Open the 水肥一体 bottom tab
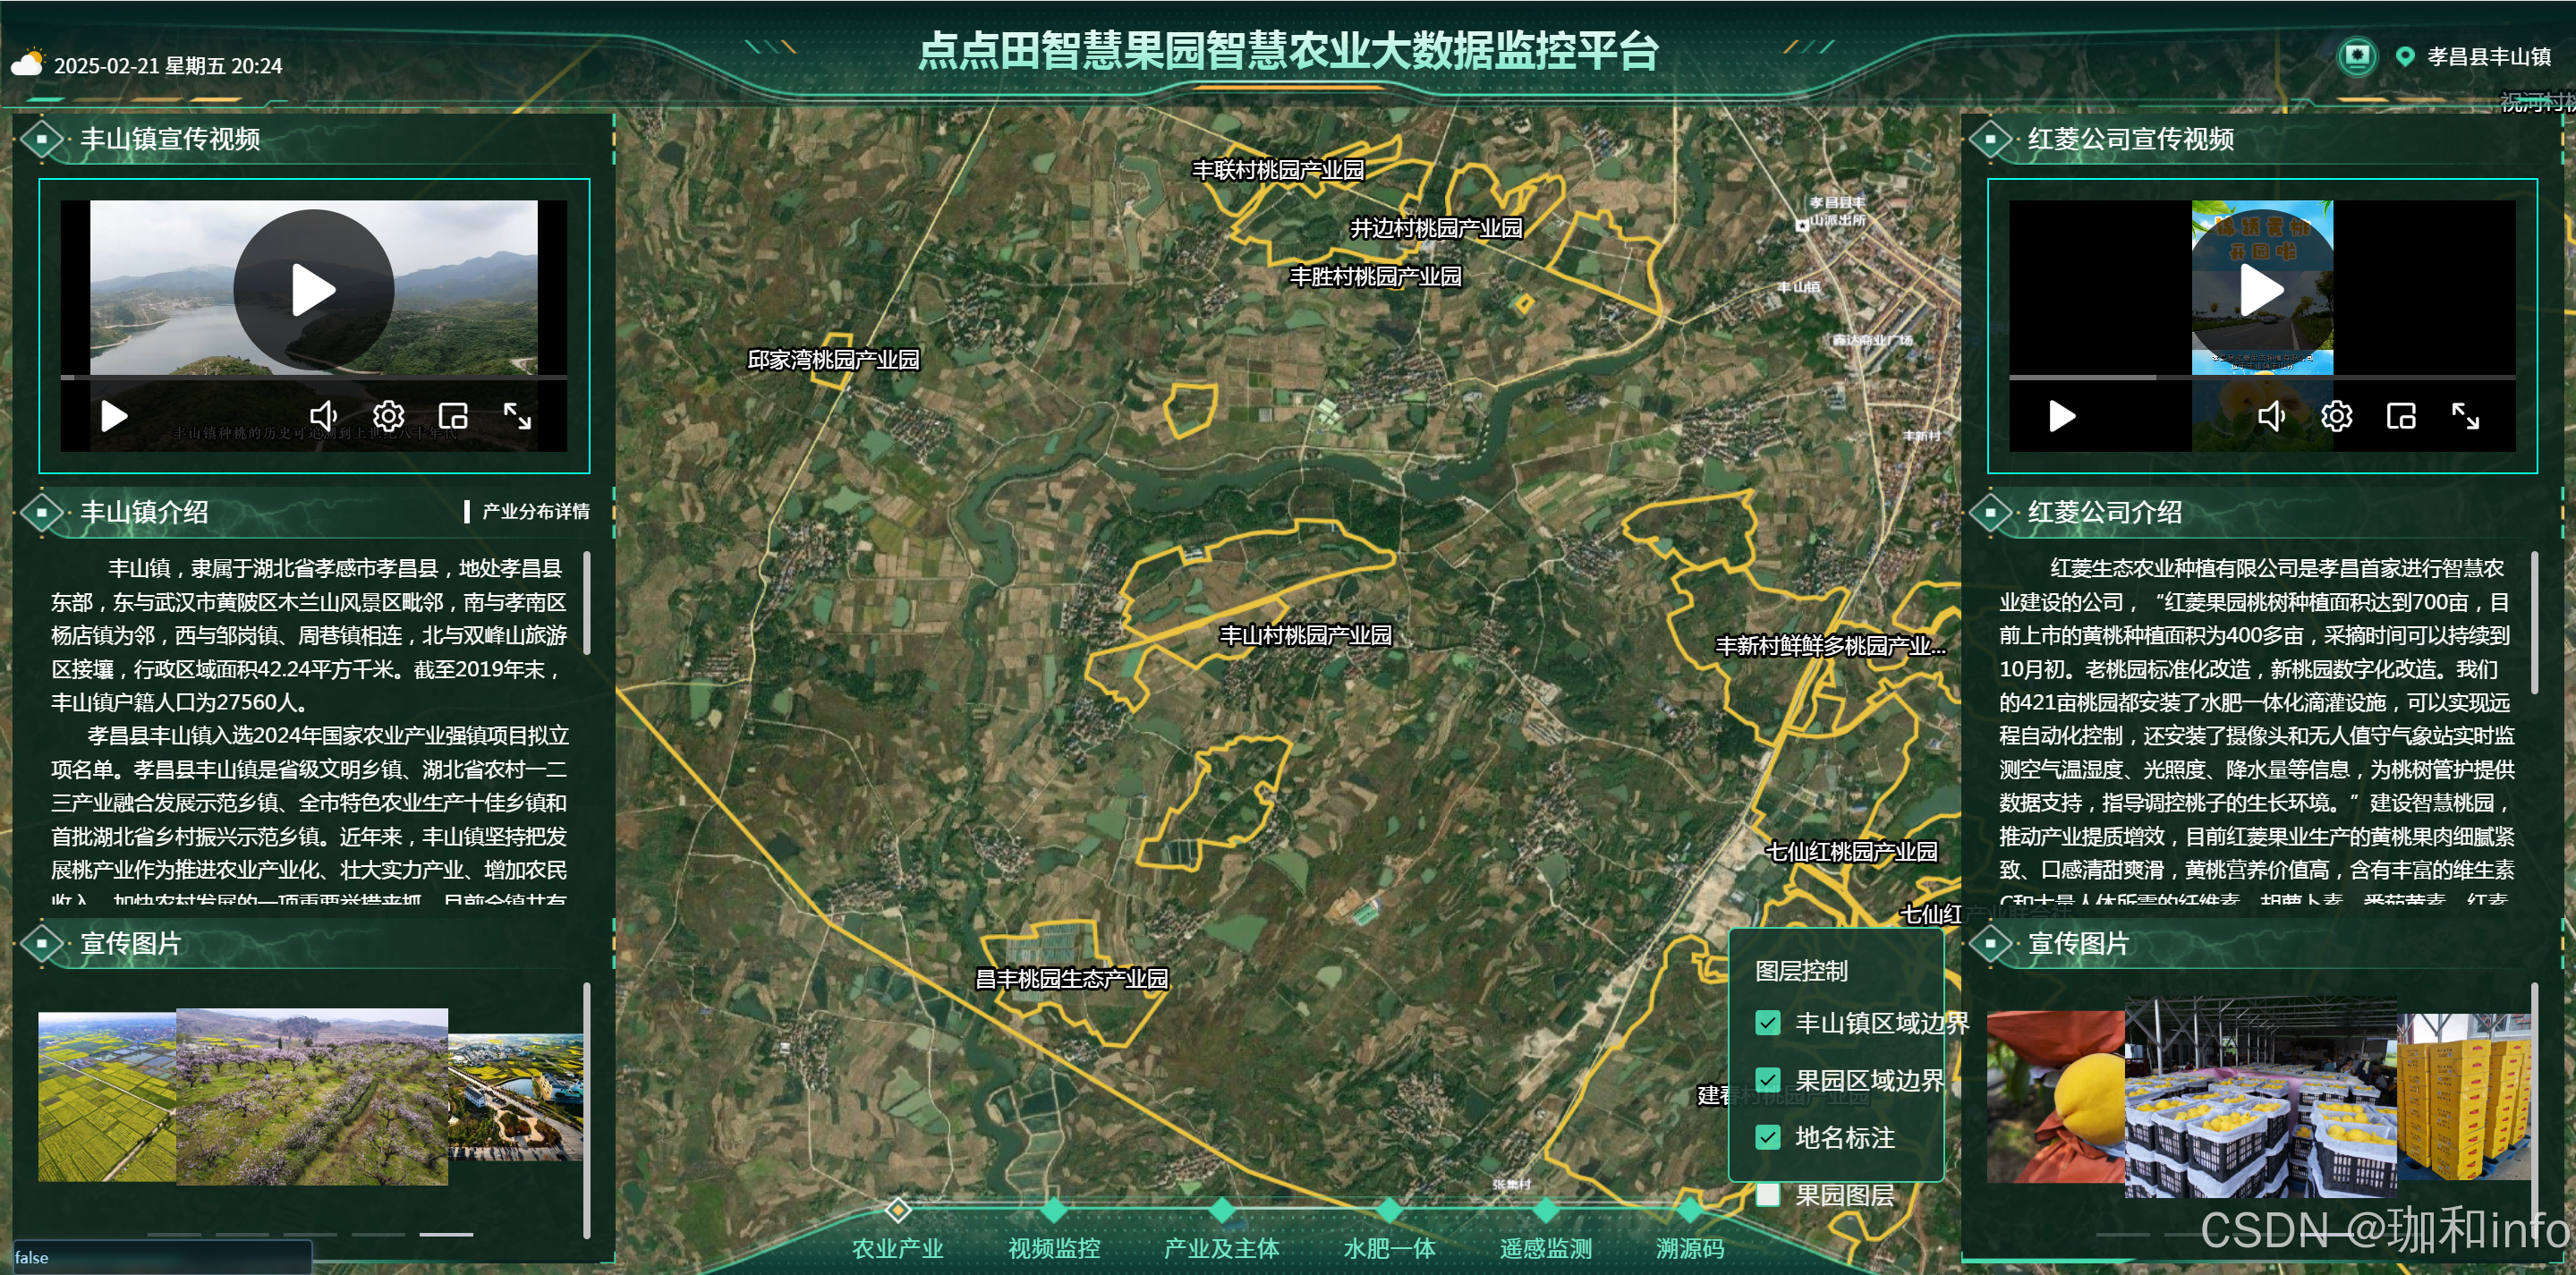The image size is (2576, 1275). pos(1388,1247)
